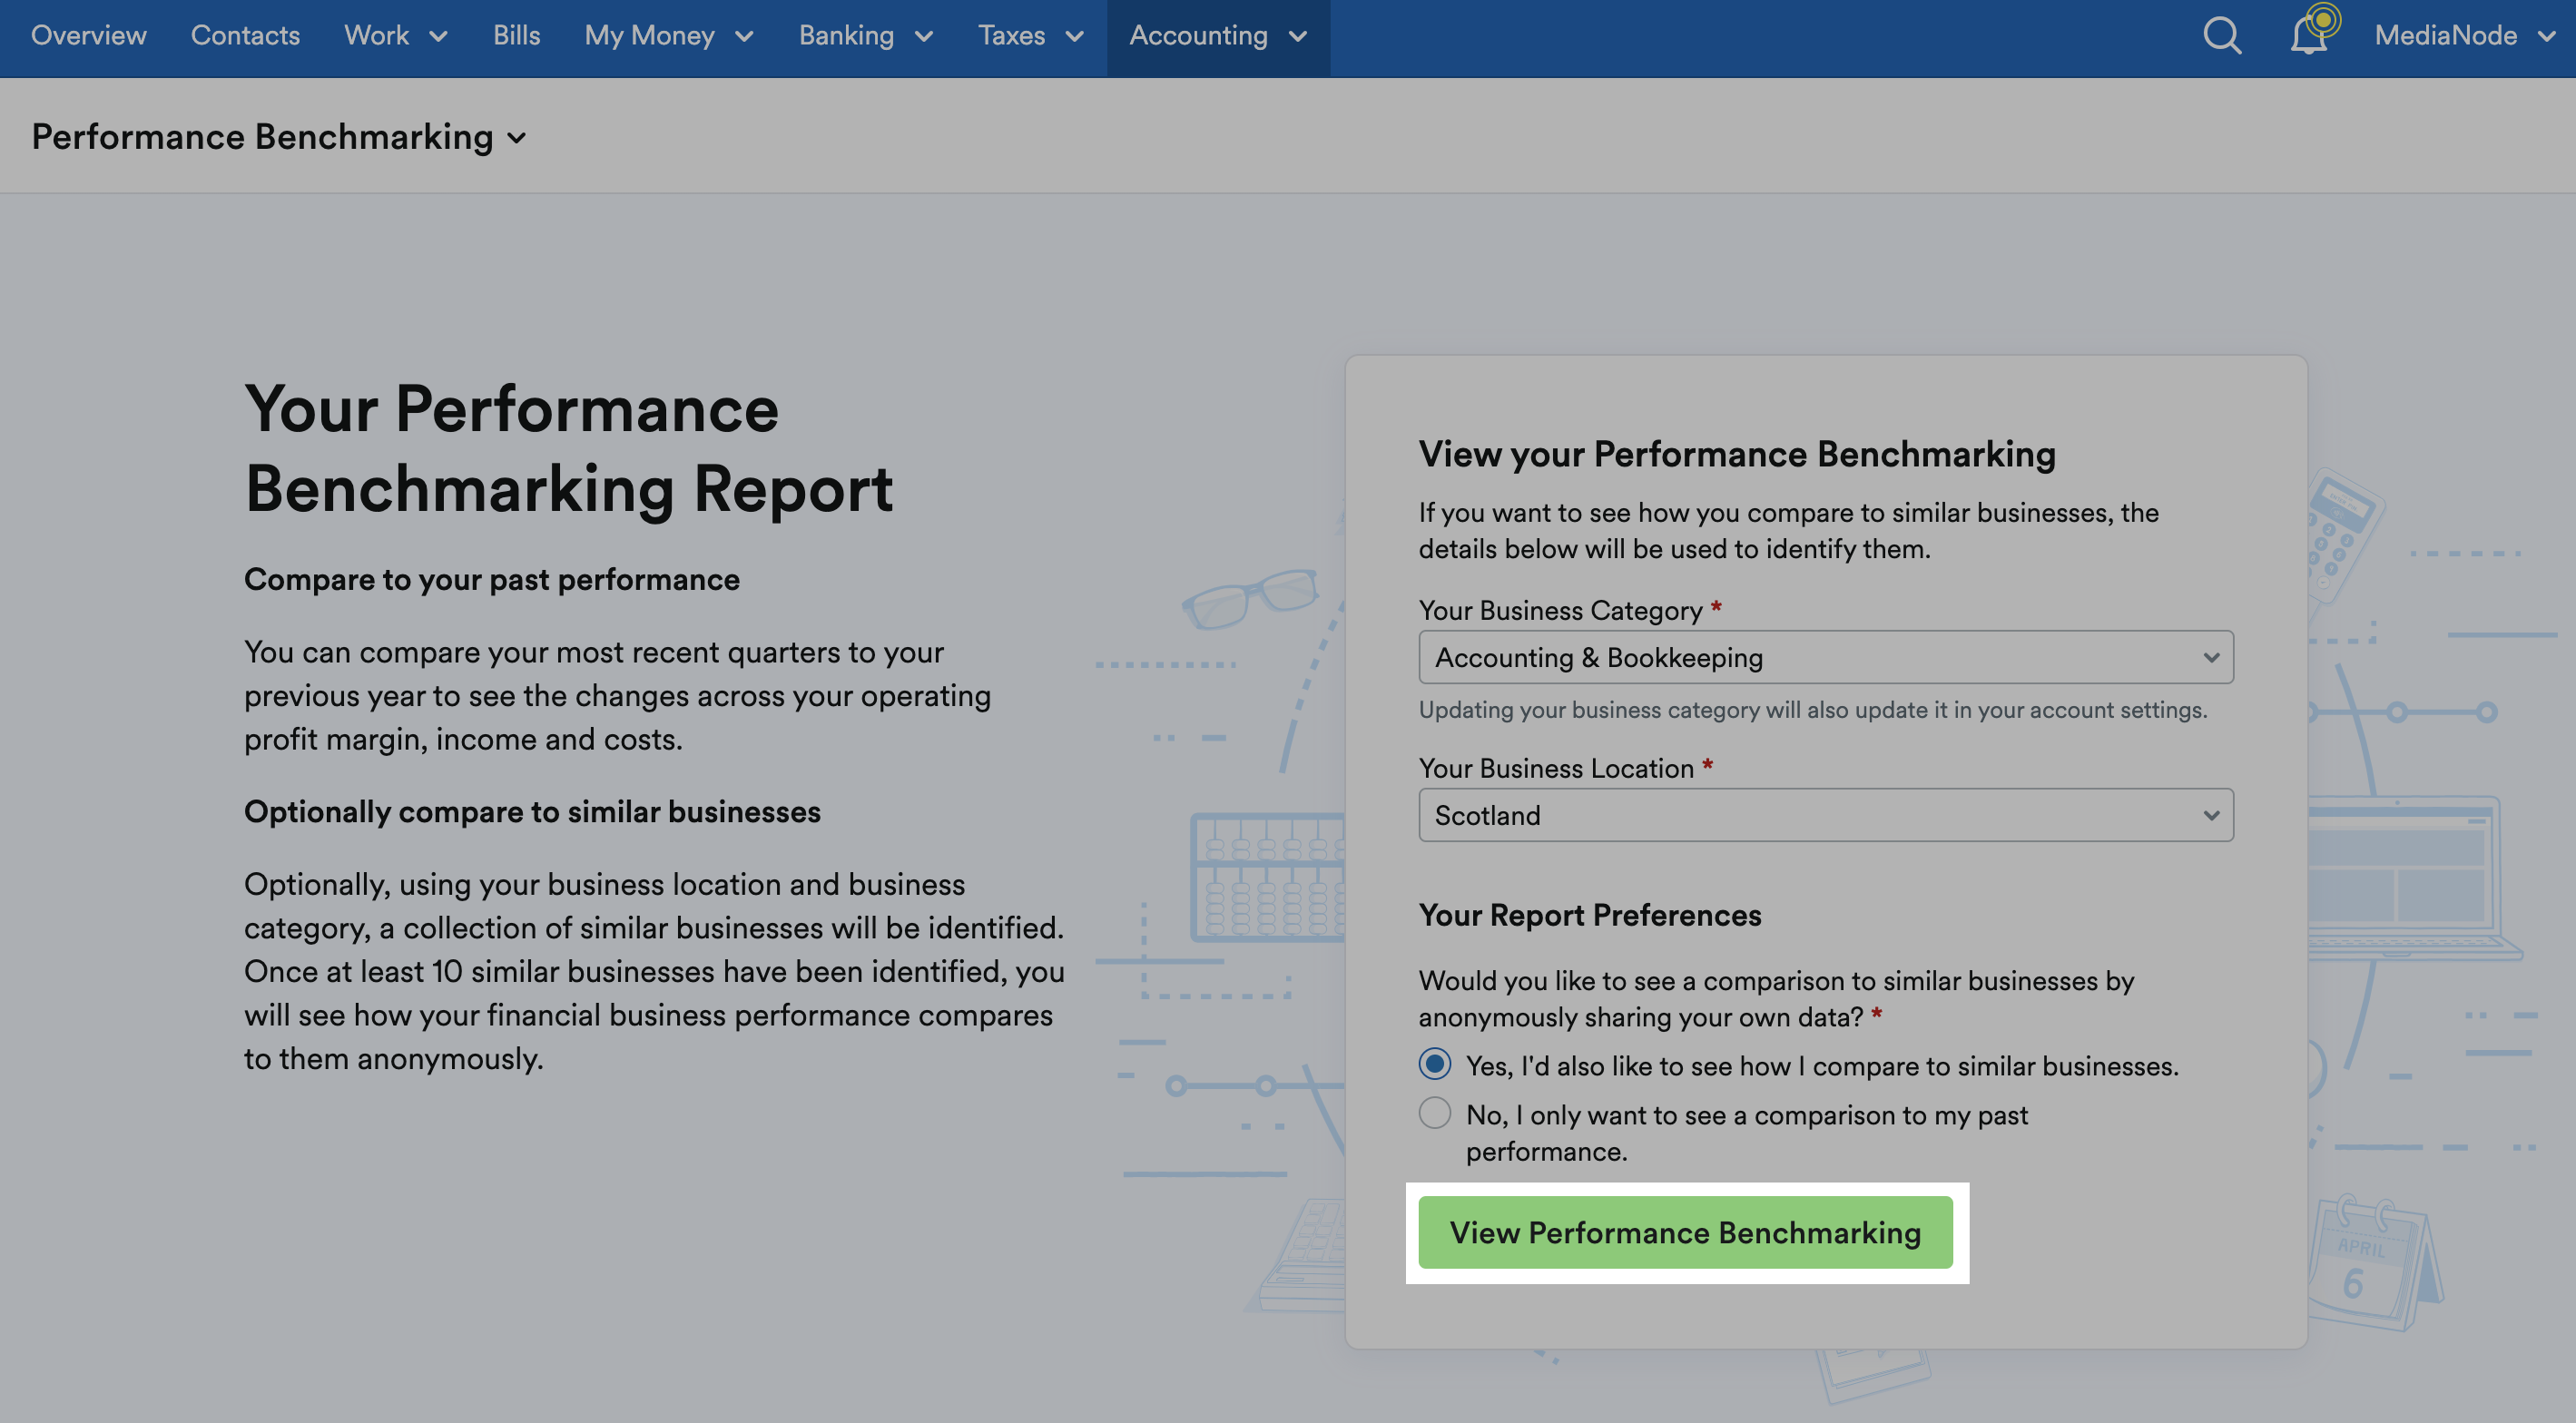Click "Your Report Preferences" heading

[x=1590, y=915]
